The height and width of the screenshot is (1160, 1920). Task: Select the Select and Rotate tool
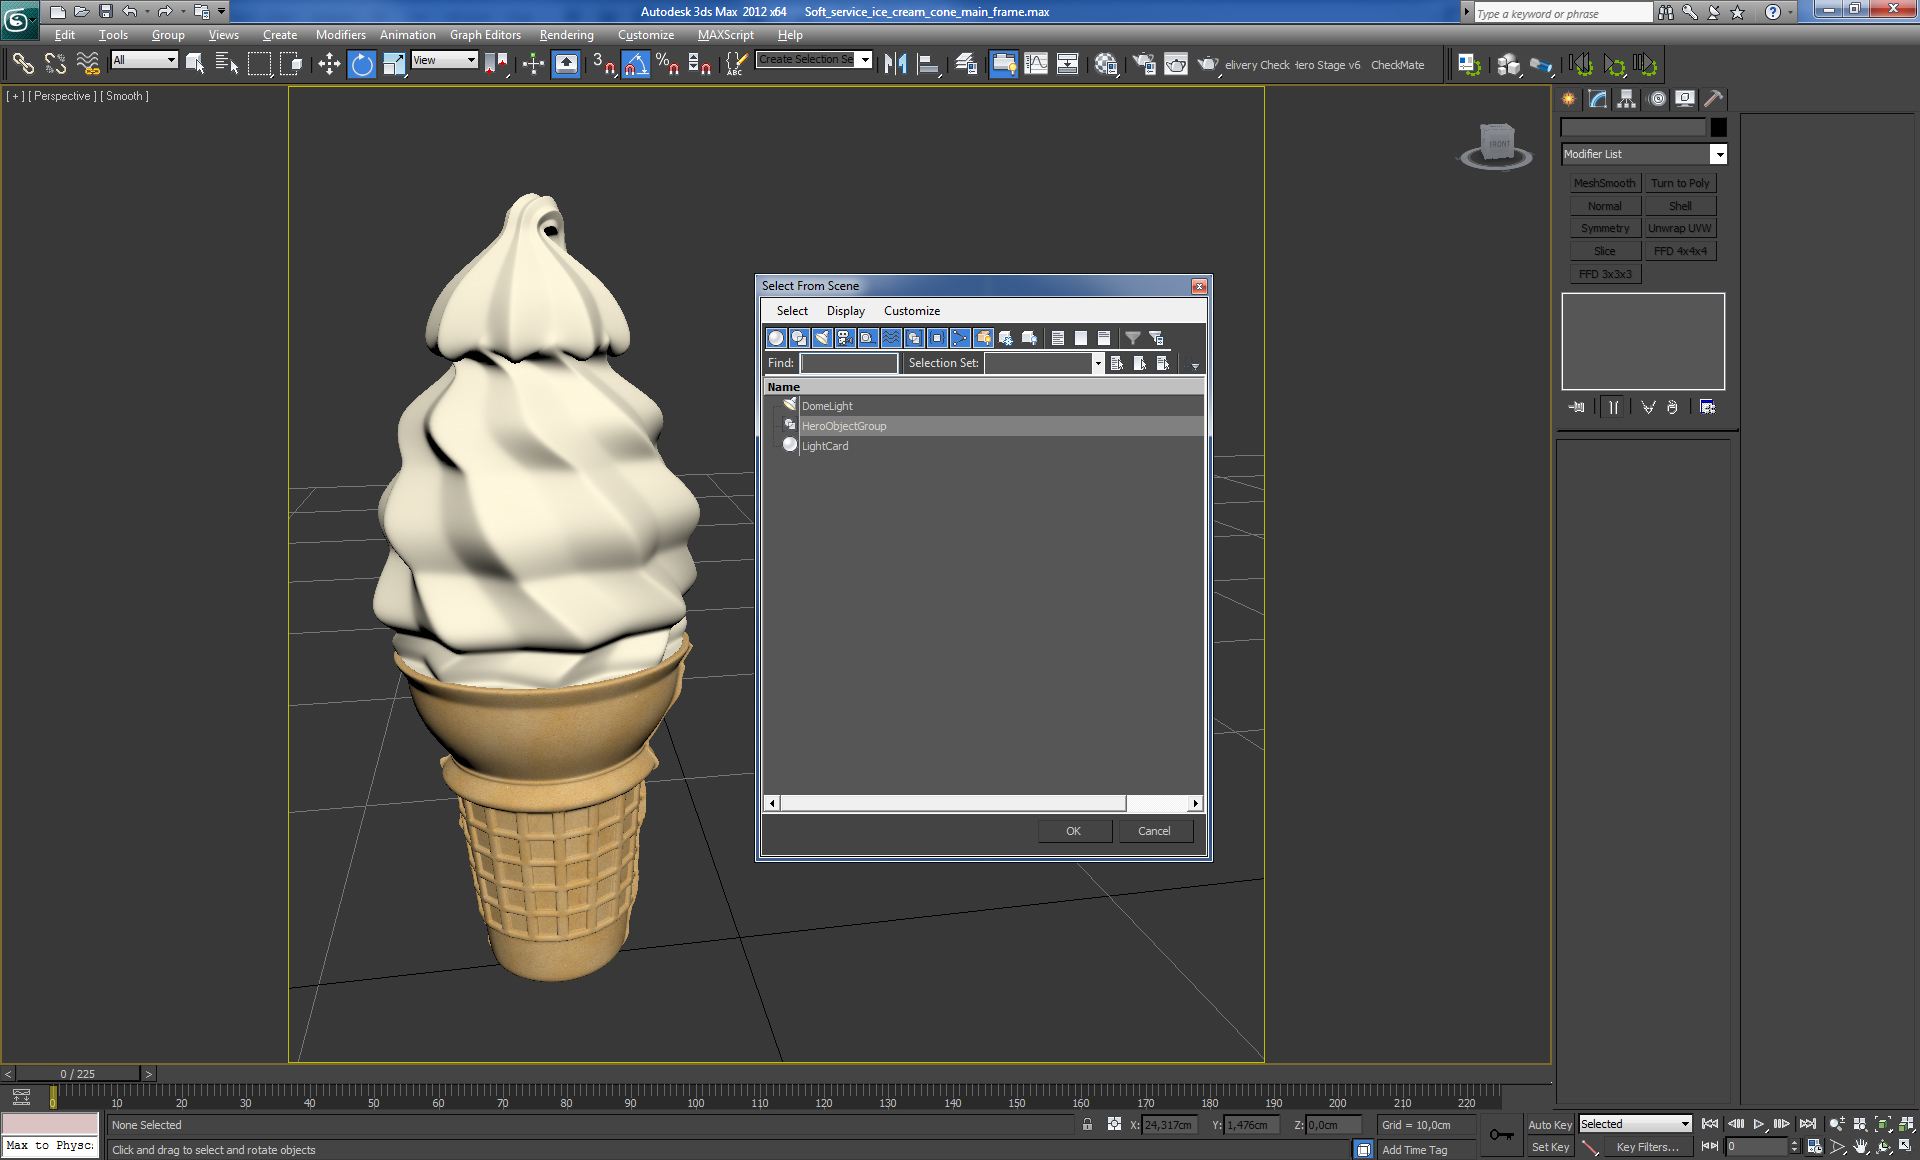click(362, 63)
